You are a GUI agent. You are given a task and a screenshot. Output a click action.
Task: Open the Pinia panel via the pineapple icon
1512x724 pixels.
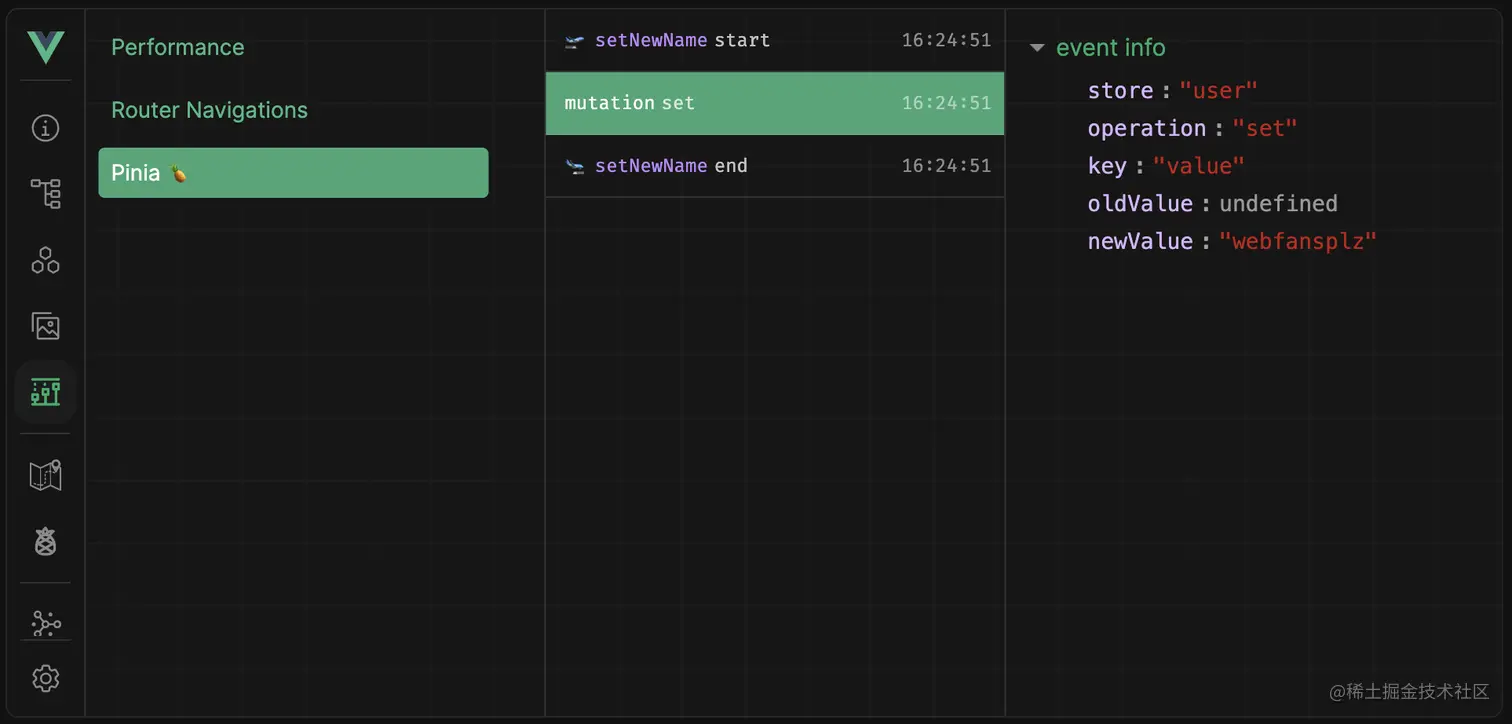click(x=45, y=543)
